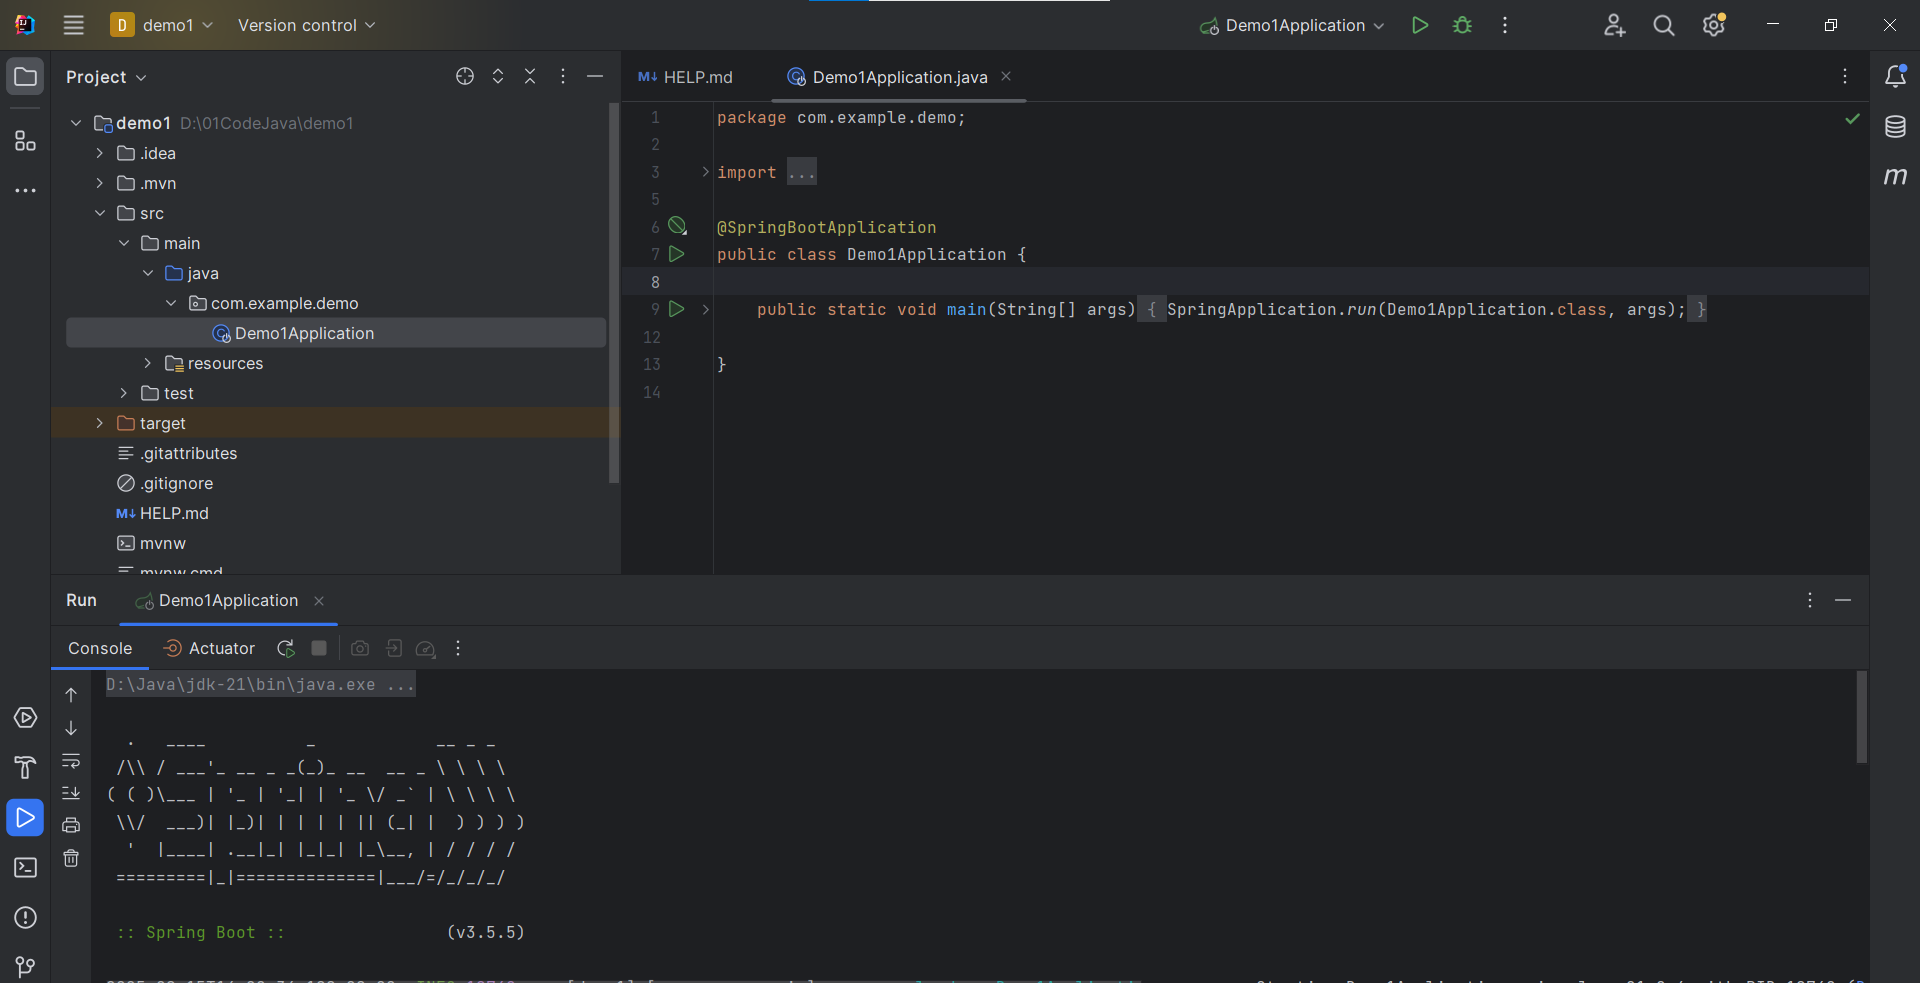1920x983 pixels.
Task: Open the Code With Me user icon
Action: click(1614, 25)
